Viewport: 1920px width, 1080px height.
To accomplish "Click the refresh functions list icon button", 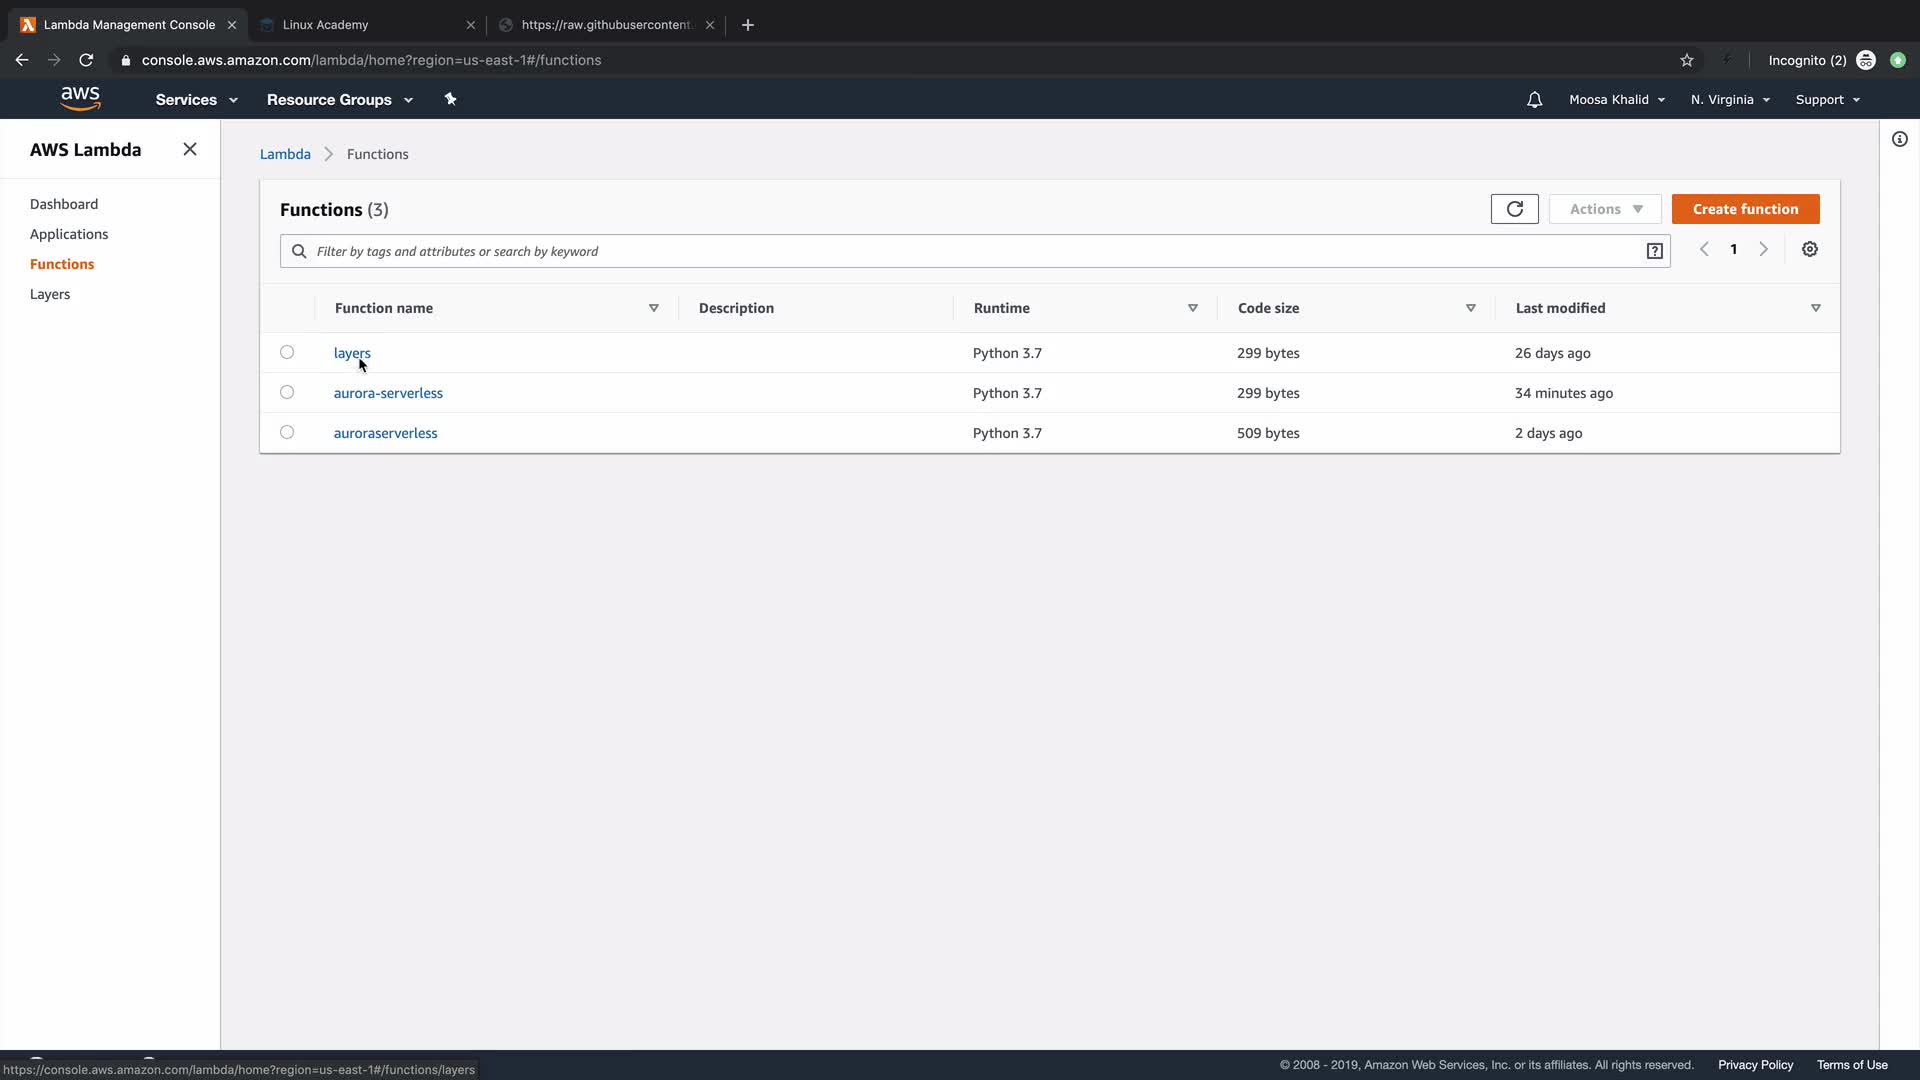I will pyautogui.click(x=1514, y=209).
